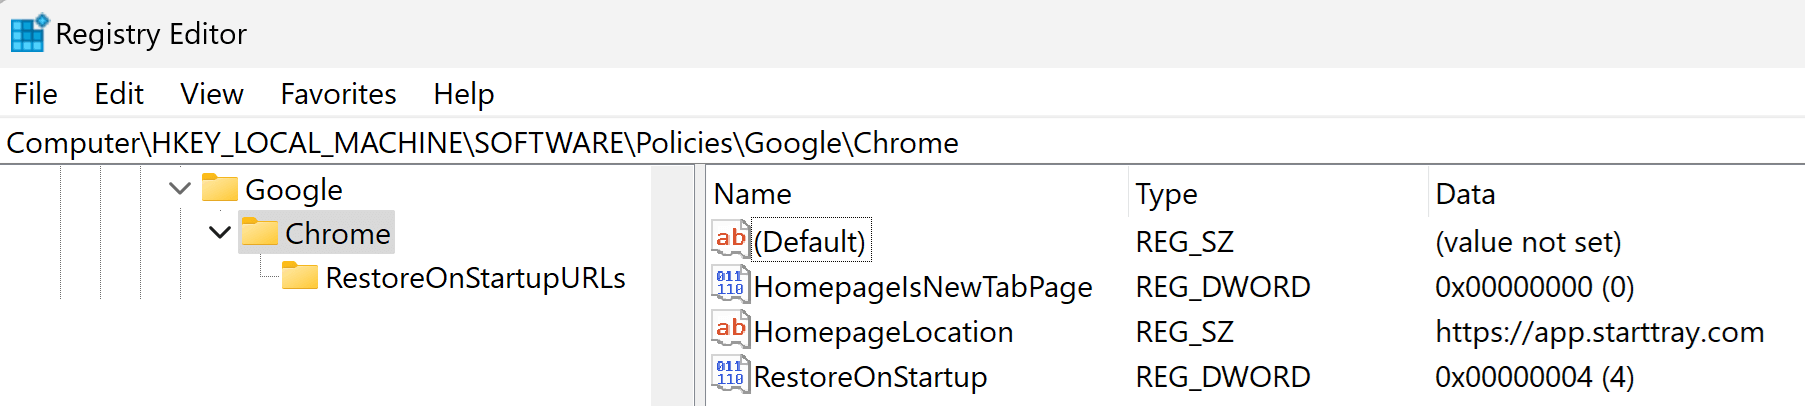Click the RestoreOnStartup DWORD icon
1805x418 pixels.
tap(731, 374)
